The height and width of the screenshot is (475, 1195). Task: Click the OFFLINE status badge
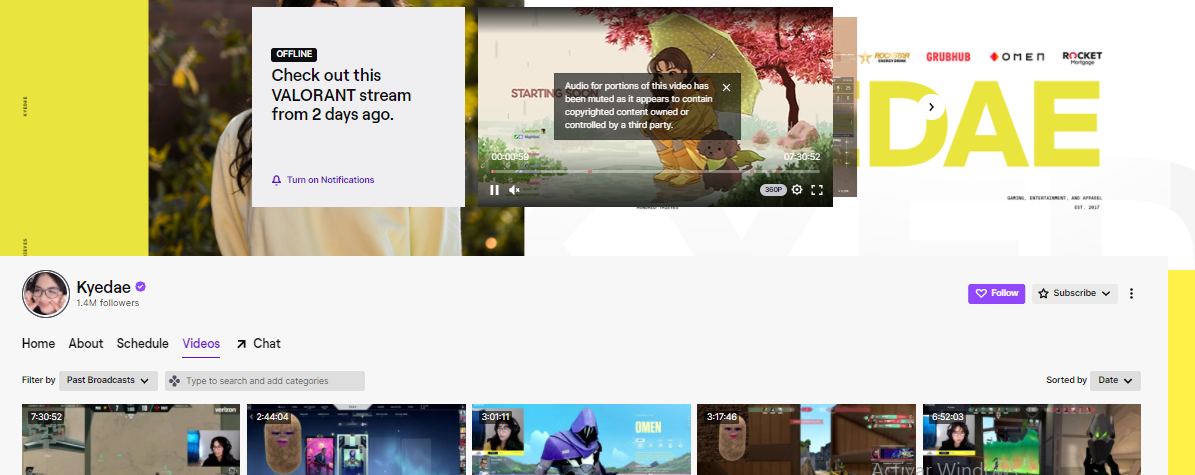[294, 55]
